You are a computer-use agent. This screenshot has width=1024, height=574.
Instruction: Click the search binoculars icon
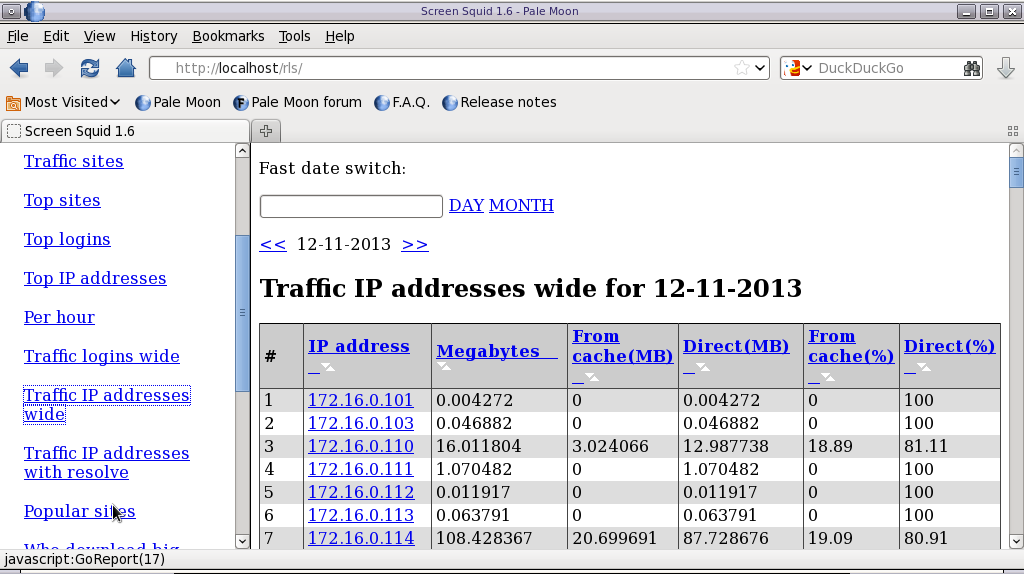click(972, 68)
